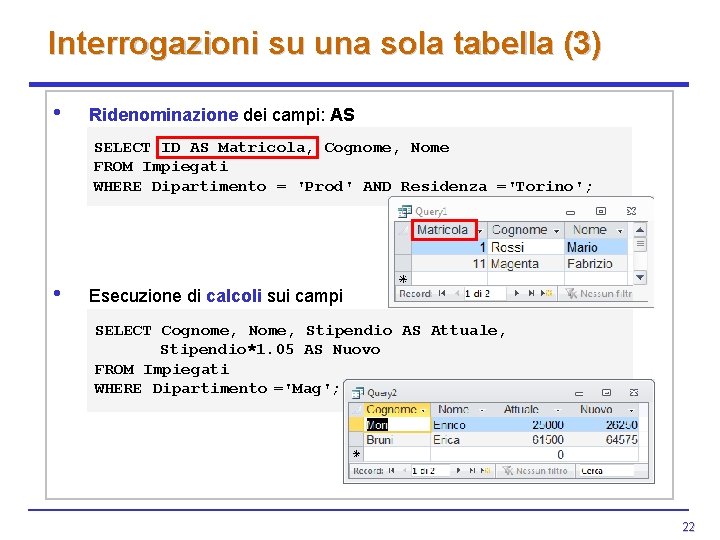Click the scroll-up arrow in Query1
The image size is (720, 540).
(x=640, y=229)
